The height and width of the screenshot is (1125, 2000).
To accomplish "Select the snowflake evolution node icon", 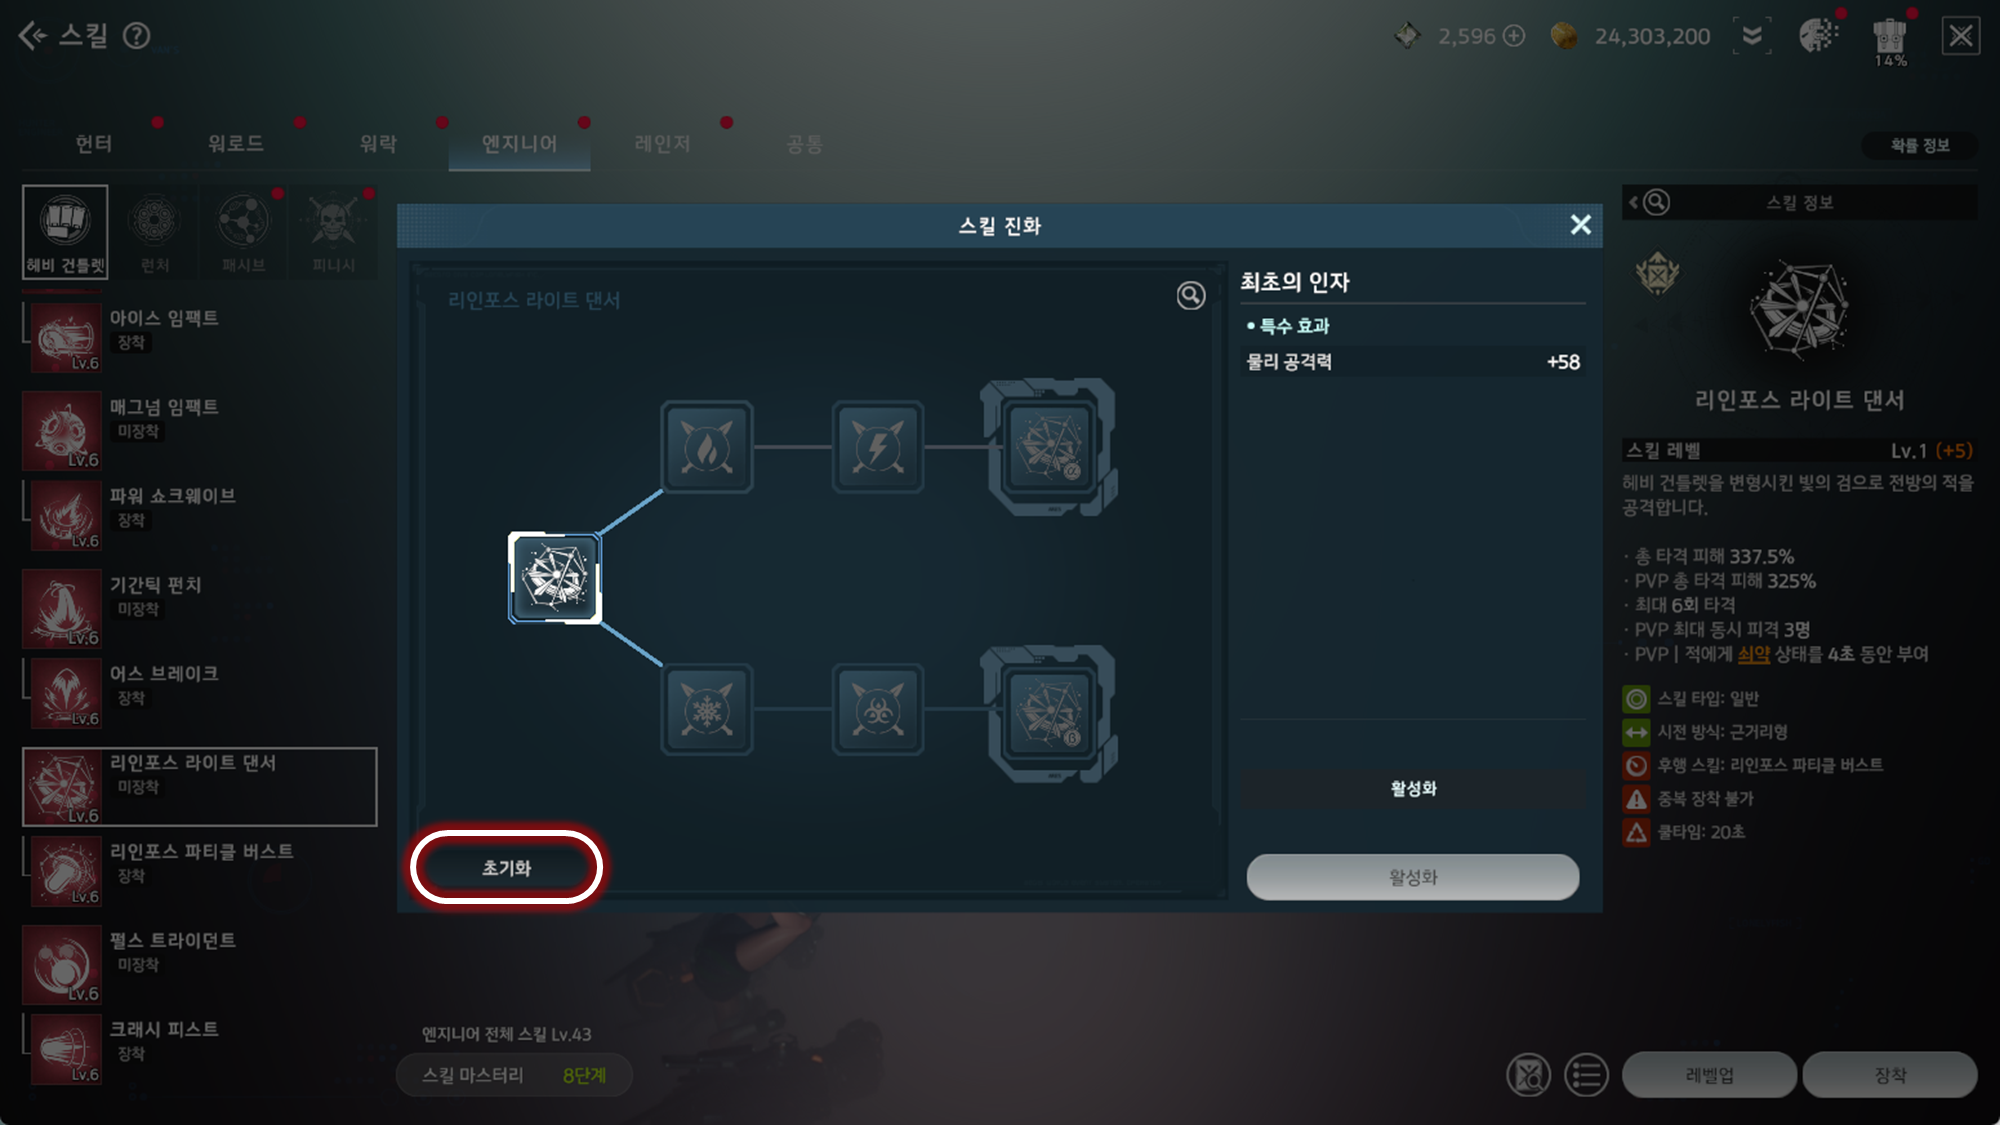I will (x=707, y=710).
